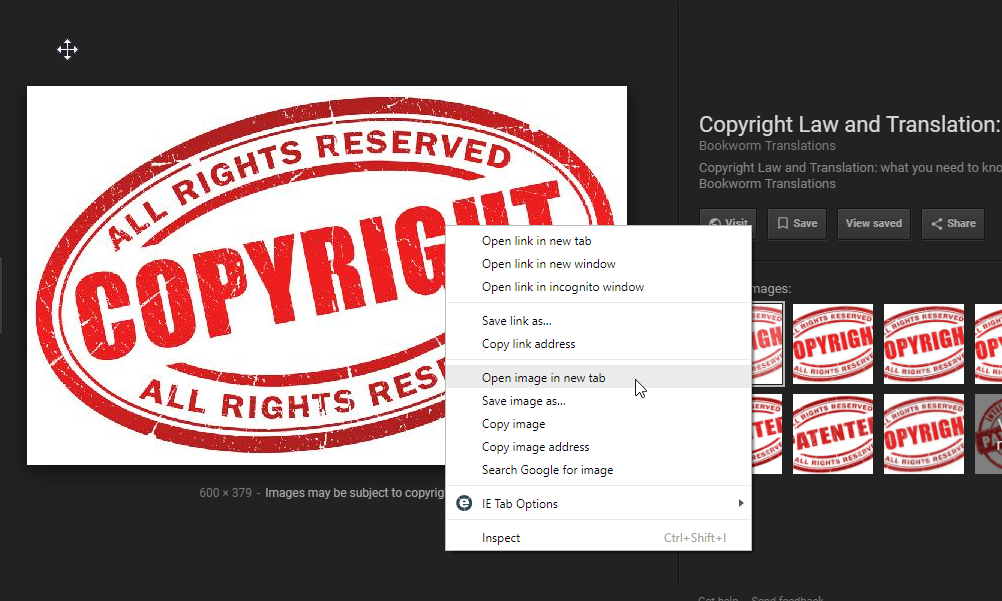
Task: Open Inspect from the context menu
Action: coord(598,538)
